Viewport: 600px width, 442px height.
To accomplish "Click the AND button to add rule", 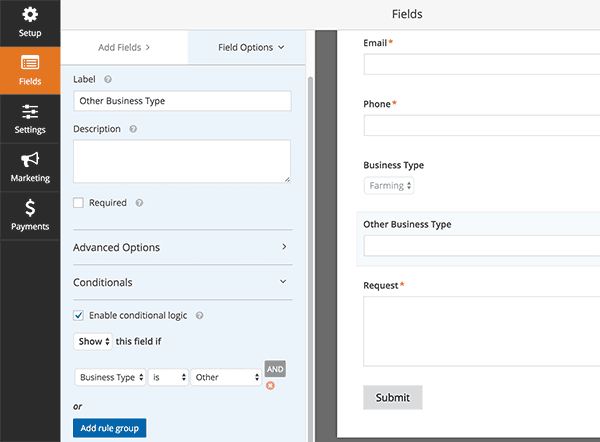I will pos(275,369).
